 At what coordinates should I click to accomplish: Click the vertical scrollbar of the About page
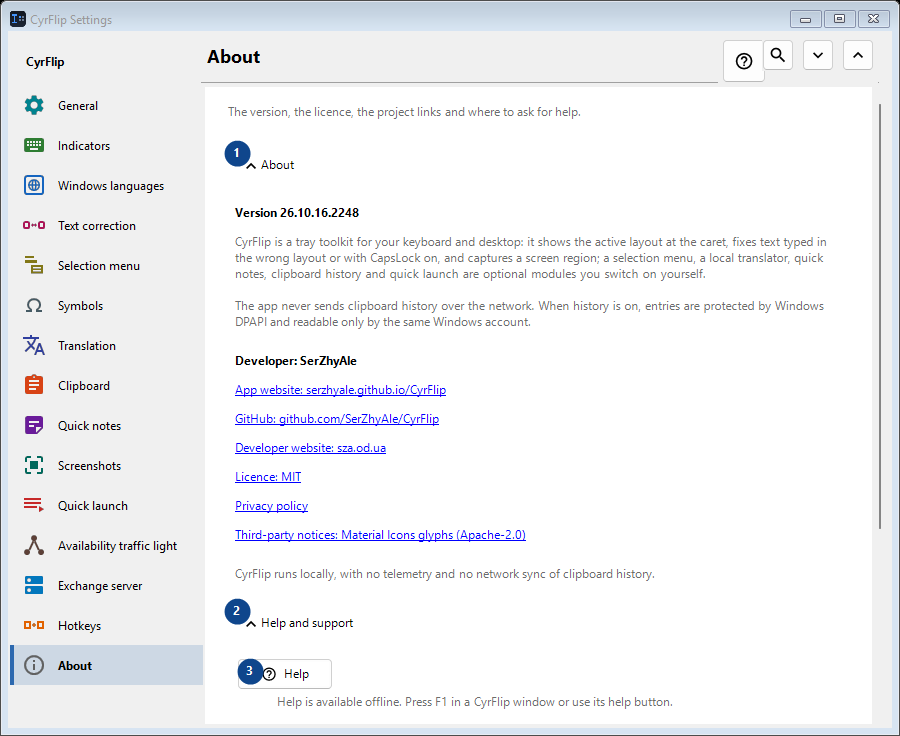tap(880, 316)
